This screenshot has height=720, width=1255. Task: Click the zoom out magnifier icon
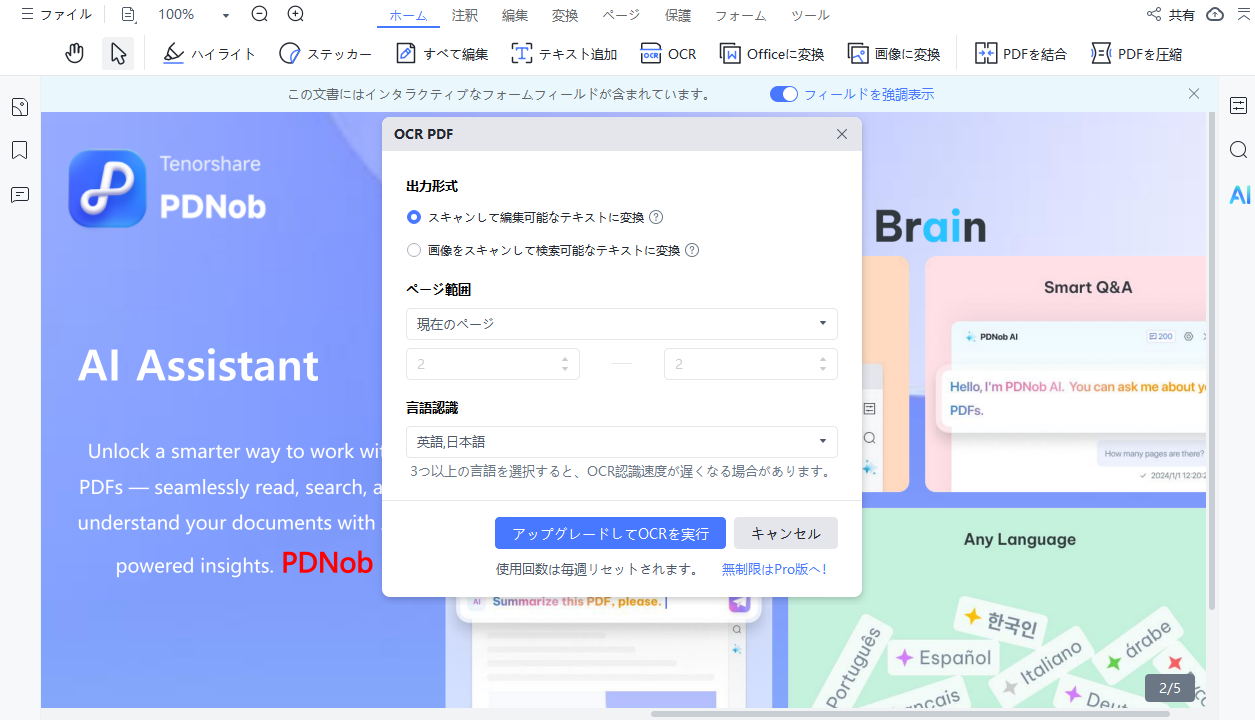click(260, 14)
